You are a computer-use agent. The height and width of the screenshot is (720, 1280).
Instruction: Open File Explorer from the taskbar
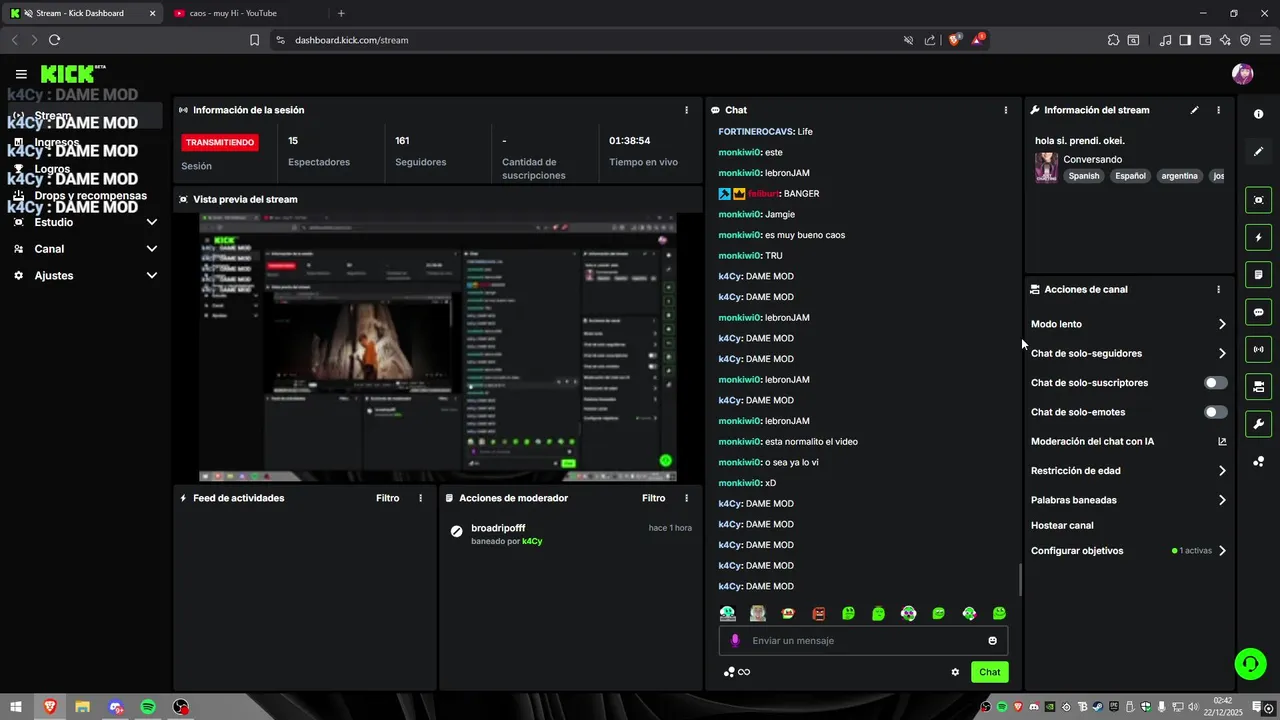point(82,707)
